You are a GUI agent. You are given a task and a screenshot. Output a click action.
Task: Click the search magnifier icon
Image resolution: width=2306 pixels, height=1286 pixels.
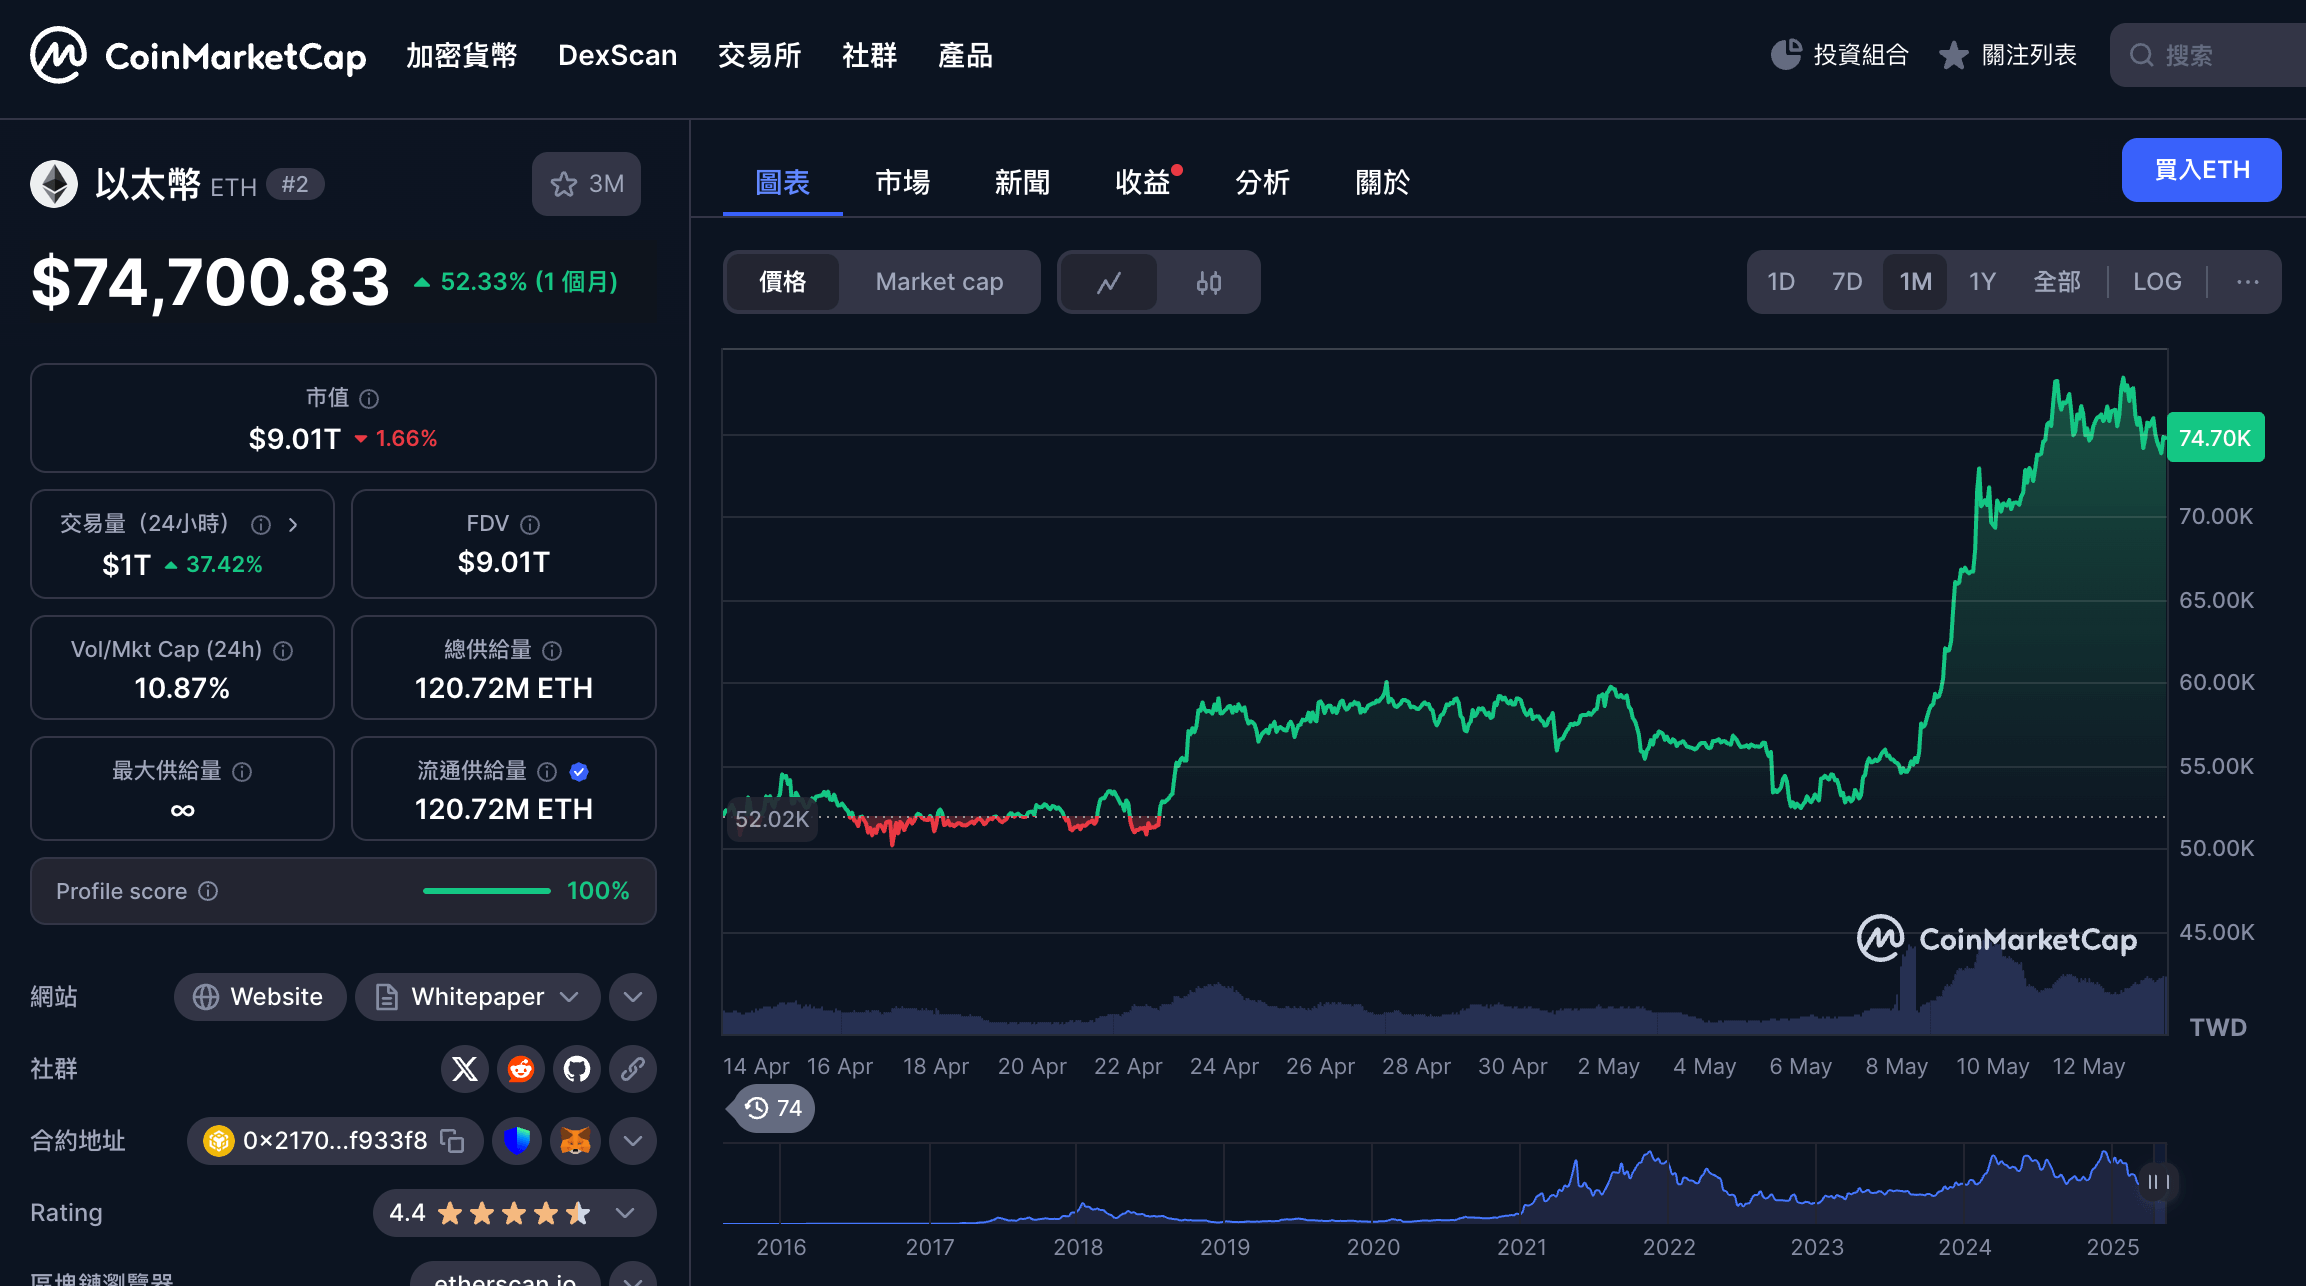point(2141,55)
